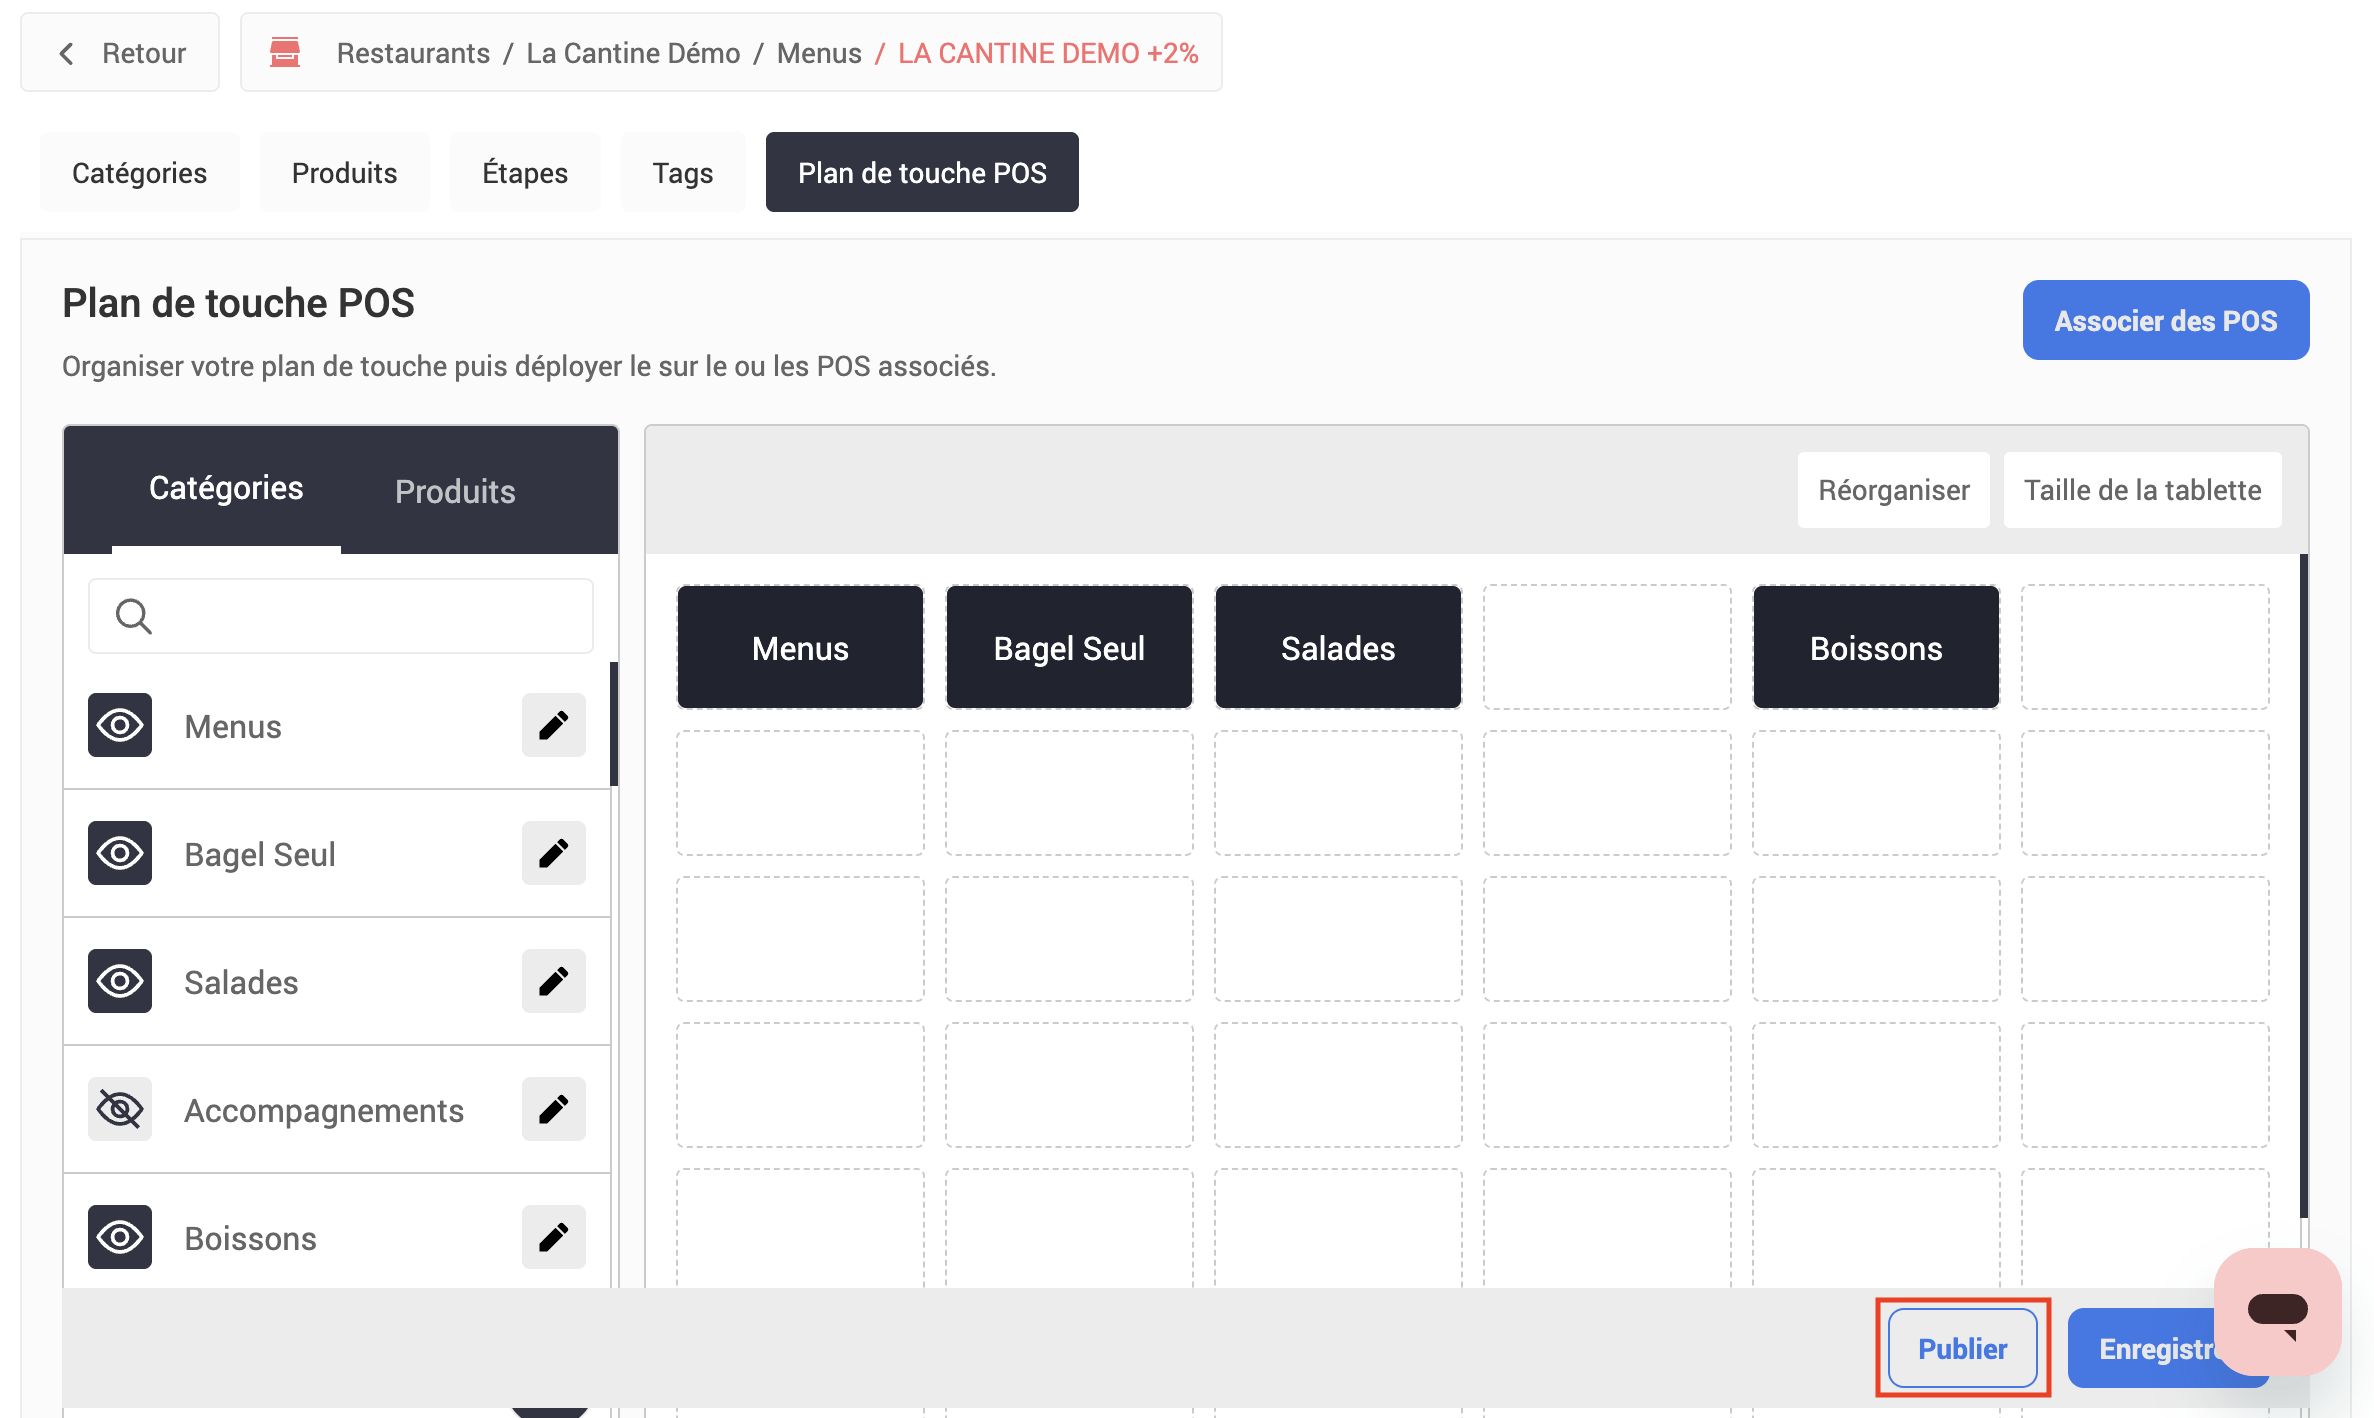This screenshot has height=1418, width=2374.
Task: Click the pencil icon next to Salades
Action: (x=553, y=981)
